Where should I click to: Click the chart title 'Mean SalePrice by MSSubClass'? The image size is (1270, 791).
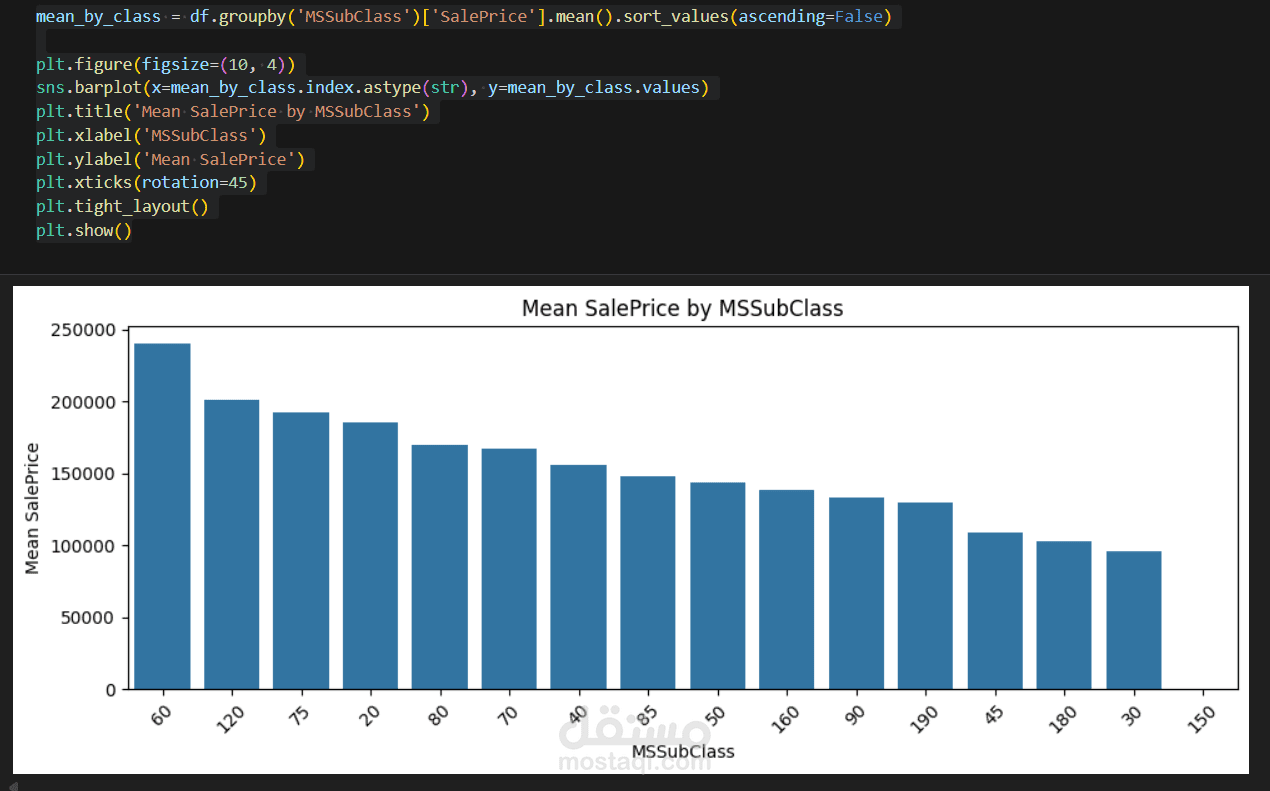[682, 308]
